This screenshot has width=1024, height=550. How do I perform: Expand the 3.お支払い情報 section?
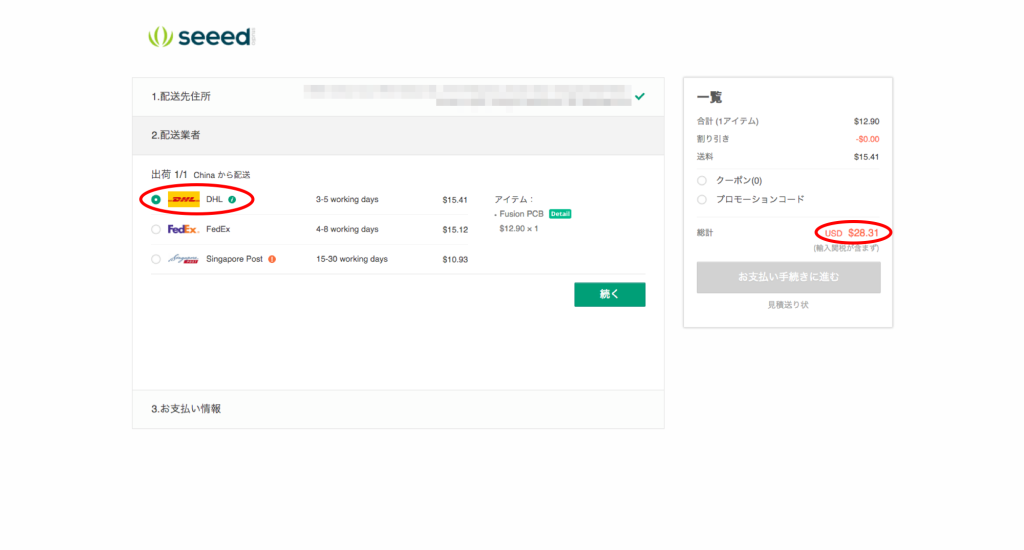pyautogui.click(x=187, y=409)
